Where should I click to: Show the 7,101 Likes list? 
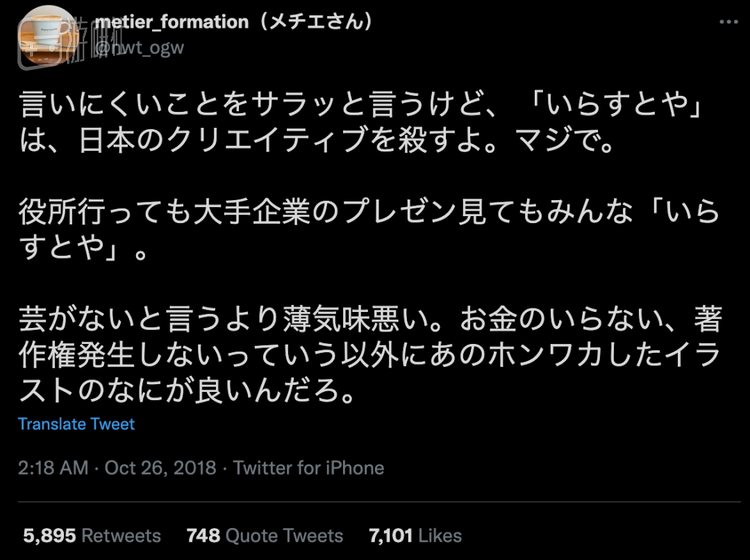415,535
